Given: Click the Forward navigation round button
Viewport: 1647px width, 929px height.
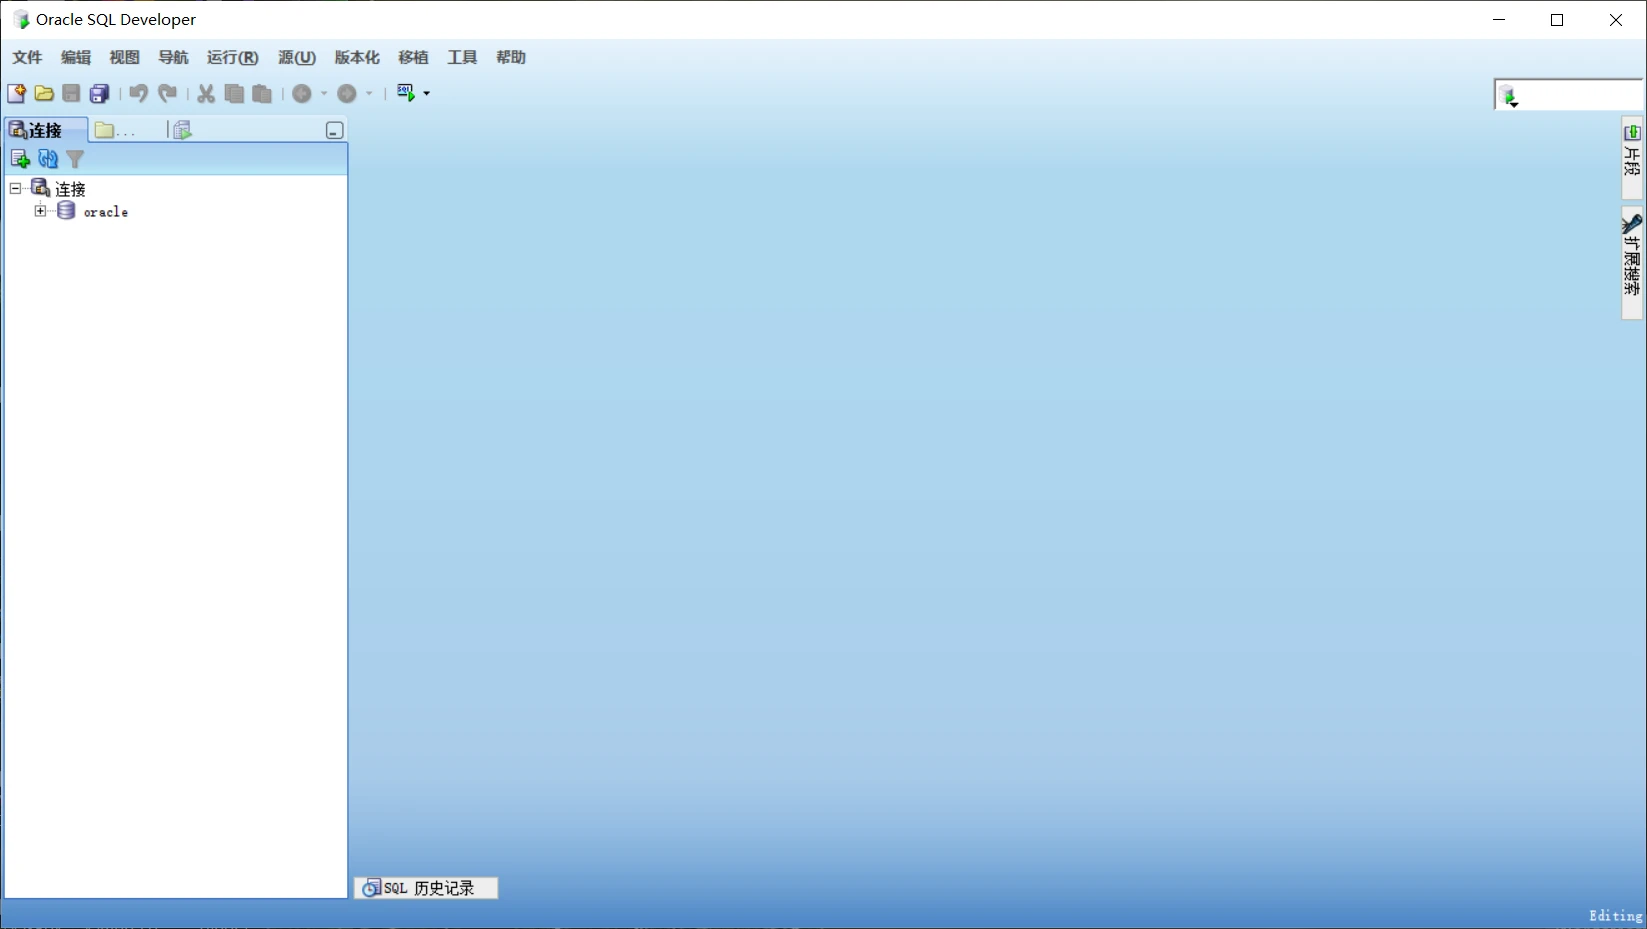Looking at the screenshot, I should (x=347, y=93).
